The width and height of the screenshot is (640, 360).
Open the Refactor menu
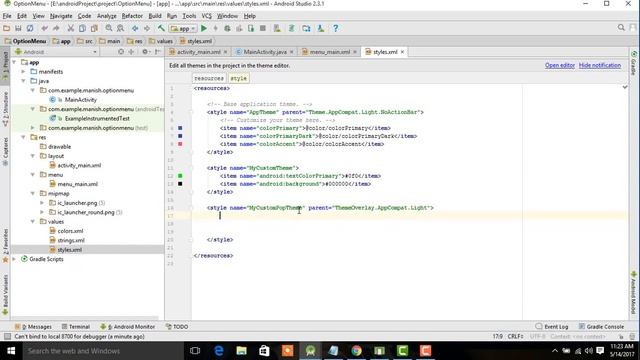132,16
